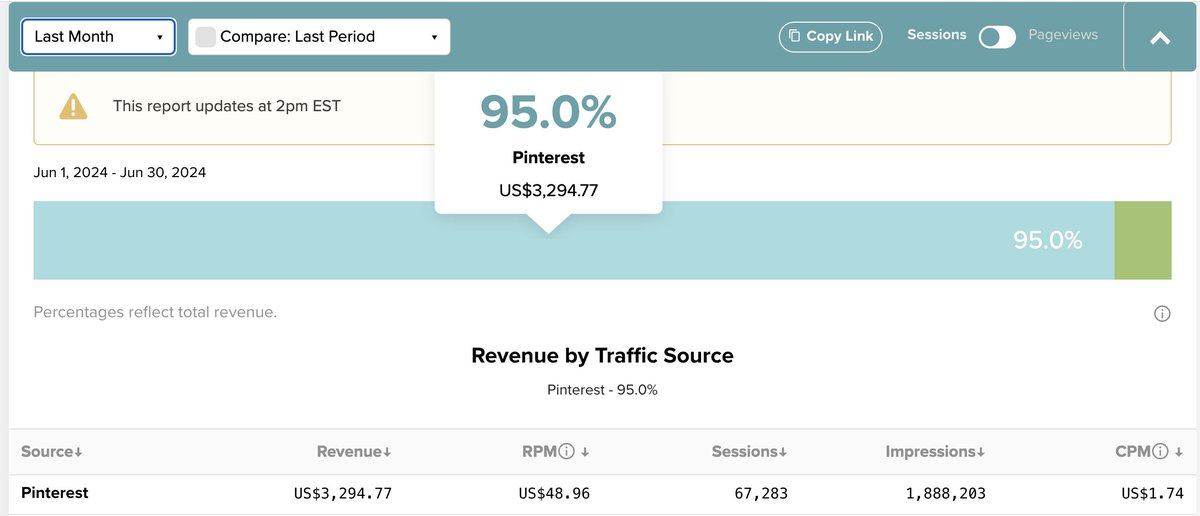Click the US$48.96 RPM value
The height and width of the screenshot is (516, 1200).
point(554,493)
